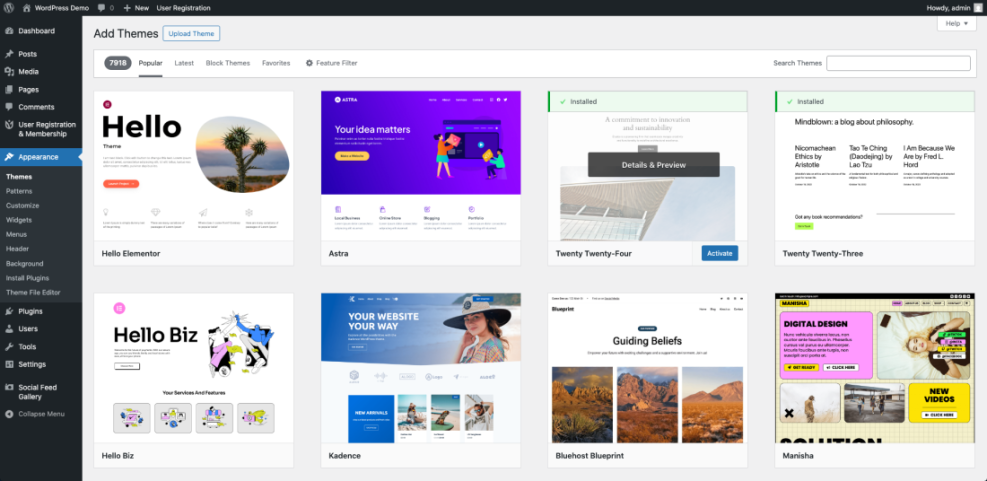987x481 pixels.
Task: Click Details & Preview on Twenty Twenty-Four
Action: [x=653, y=165]
